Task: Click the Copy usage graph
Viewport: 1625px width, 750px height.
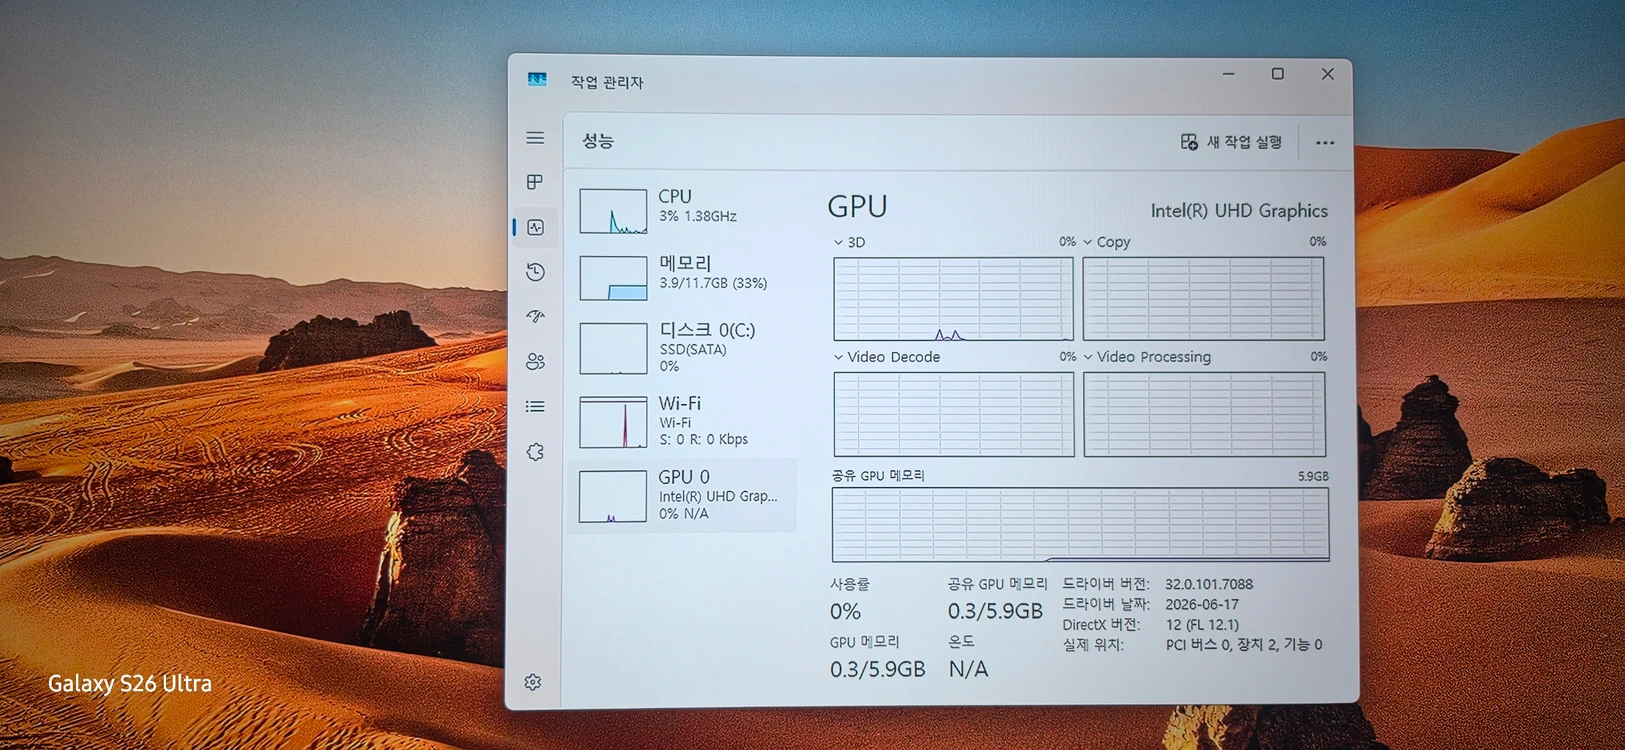Action: tap(1203, 299)
